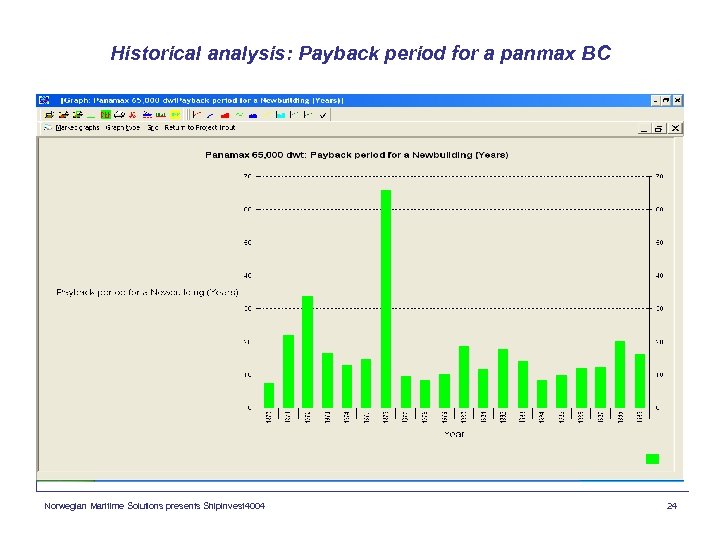
Task: Select the red area chart toolbar icon
Action: [225, 115]
